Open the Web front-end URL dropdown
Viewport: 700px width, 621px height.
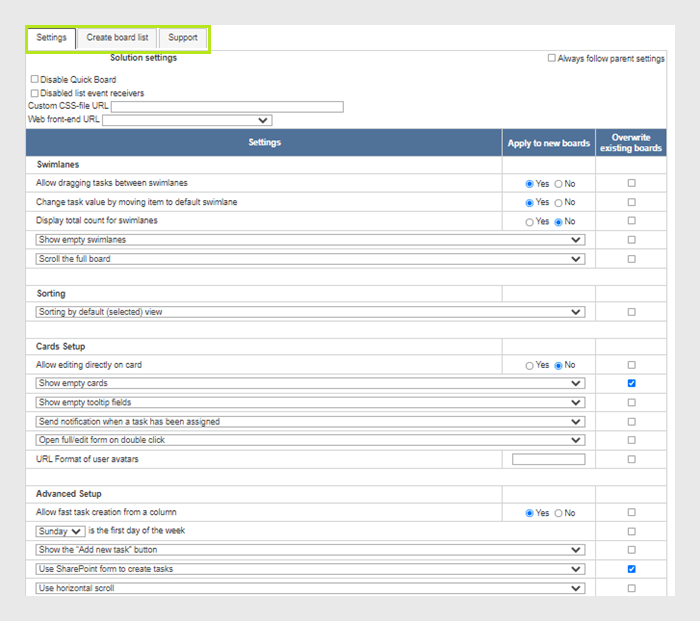[187, 120]
